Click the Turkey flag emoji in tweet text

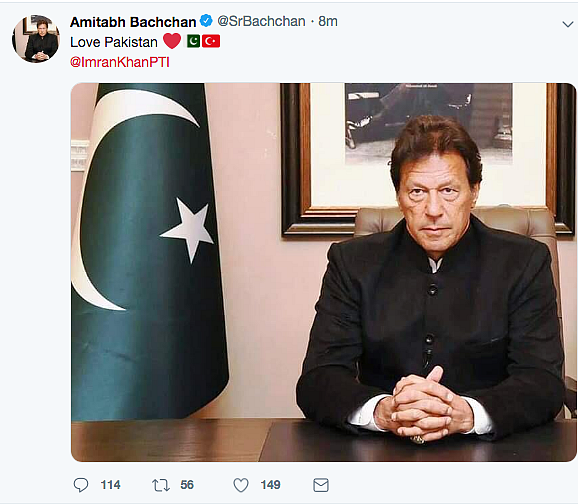[x=211, y=41]
